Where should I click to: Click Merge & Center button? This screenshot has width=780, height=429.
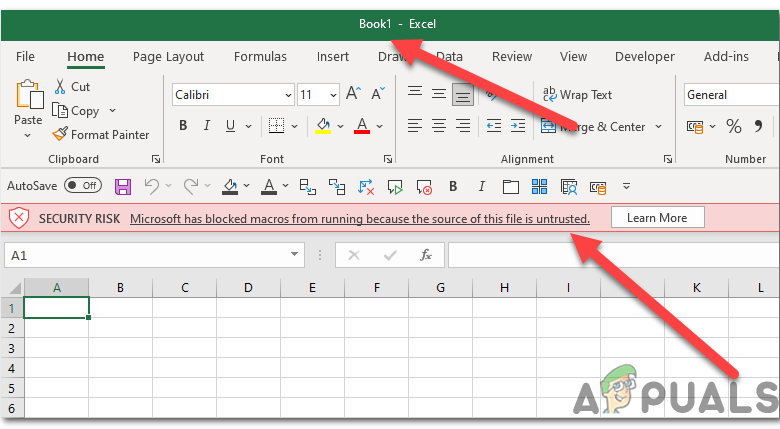coord(593,126)
